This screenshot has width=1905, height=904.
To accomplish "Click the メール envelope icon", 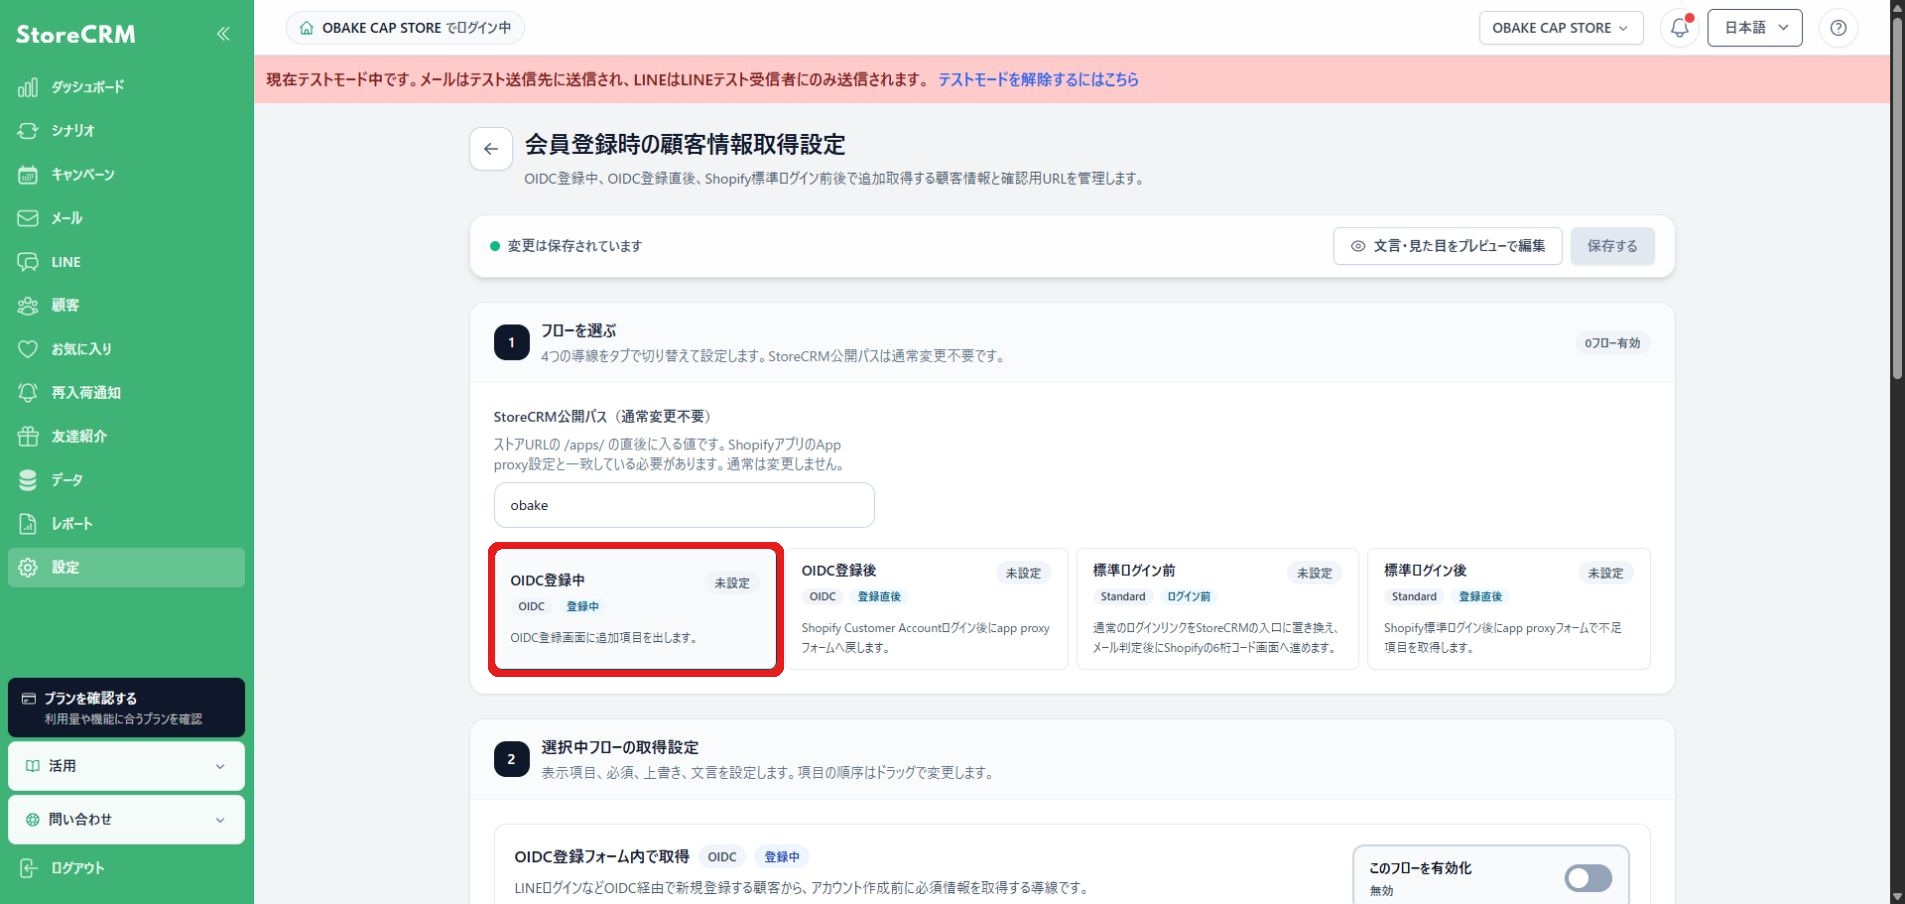I will [x=28, y=218].
